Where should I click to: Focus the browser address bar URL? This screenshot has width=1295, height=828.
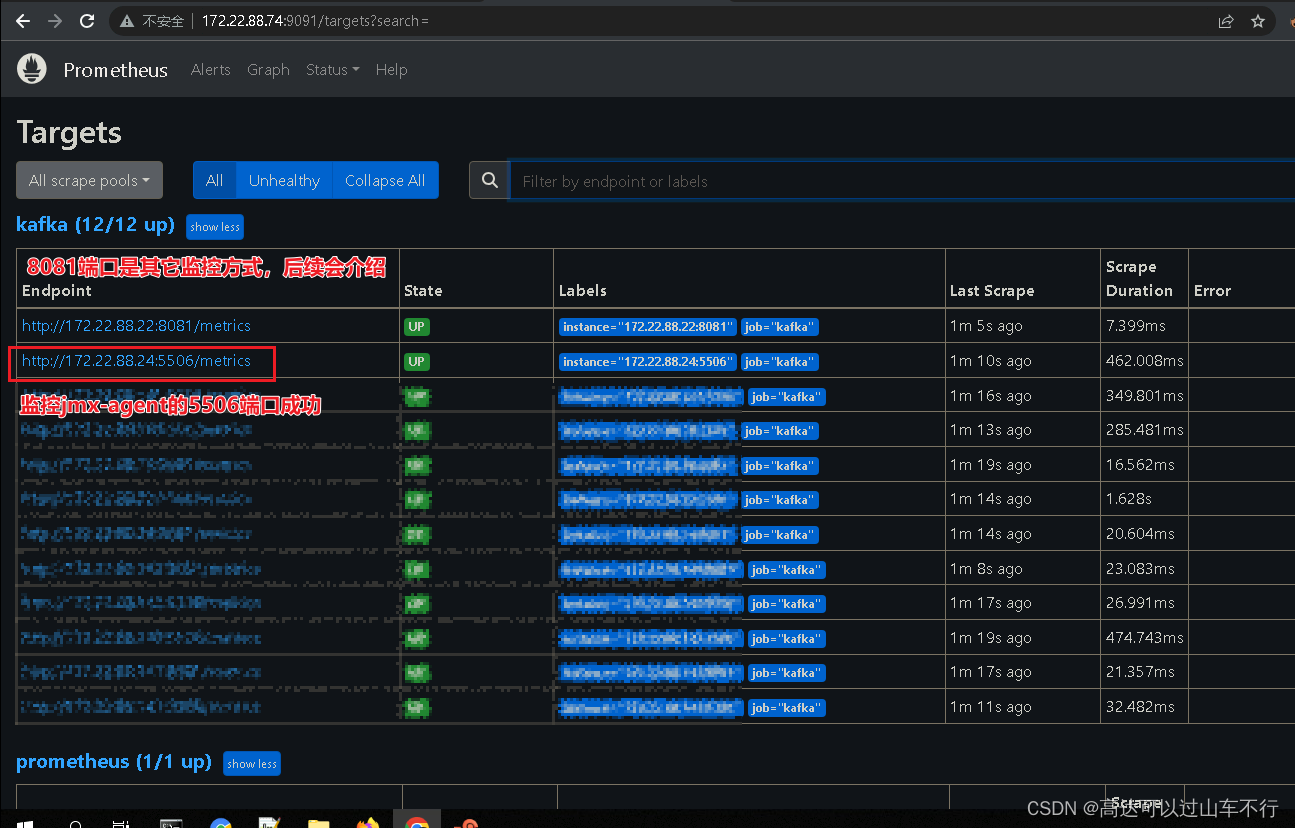click(x=315, y=21)
